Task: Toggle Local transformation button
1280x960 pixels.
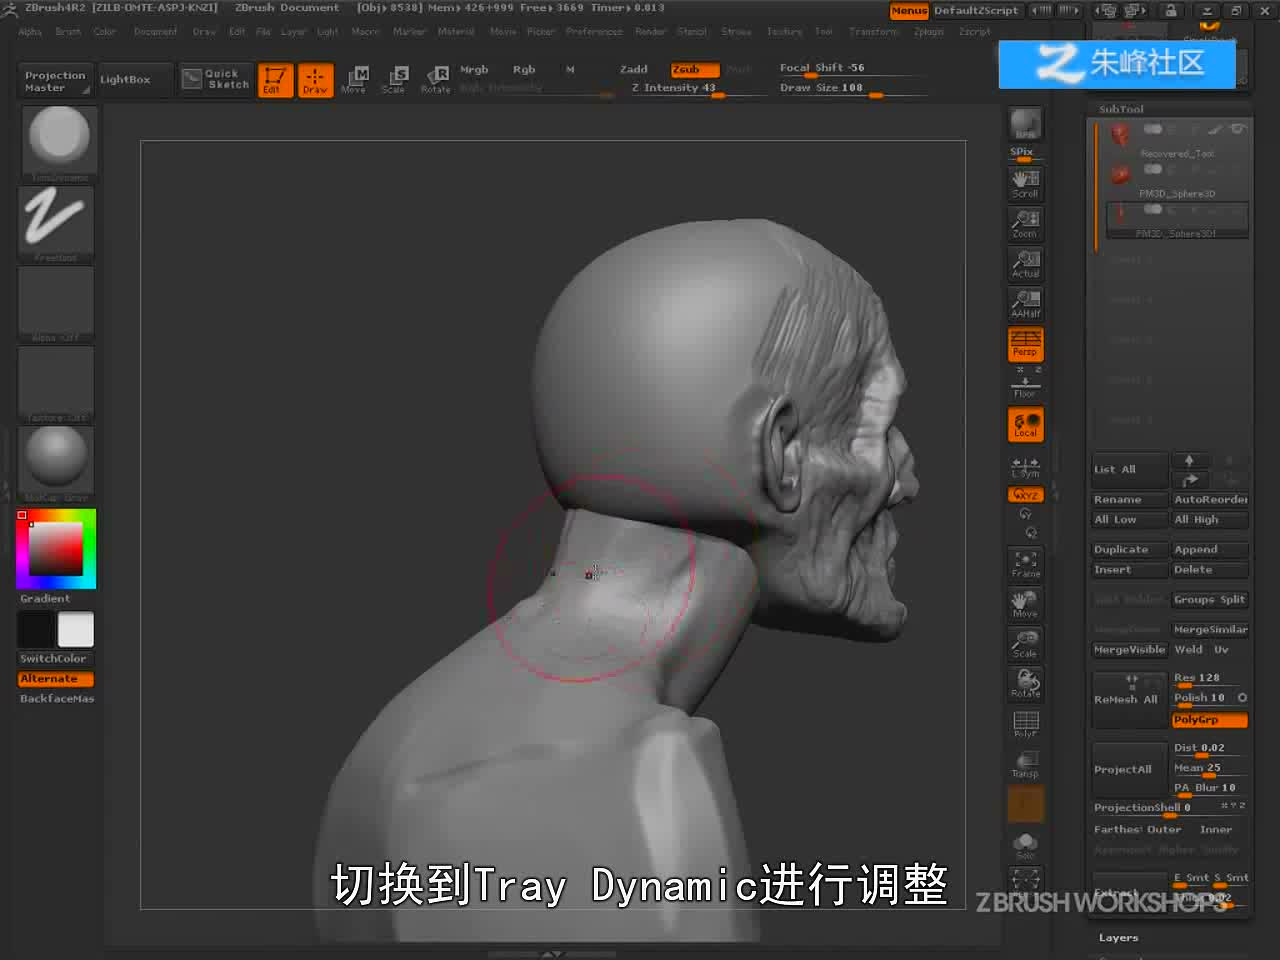Action: point(1025,424)
